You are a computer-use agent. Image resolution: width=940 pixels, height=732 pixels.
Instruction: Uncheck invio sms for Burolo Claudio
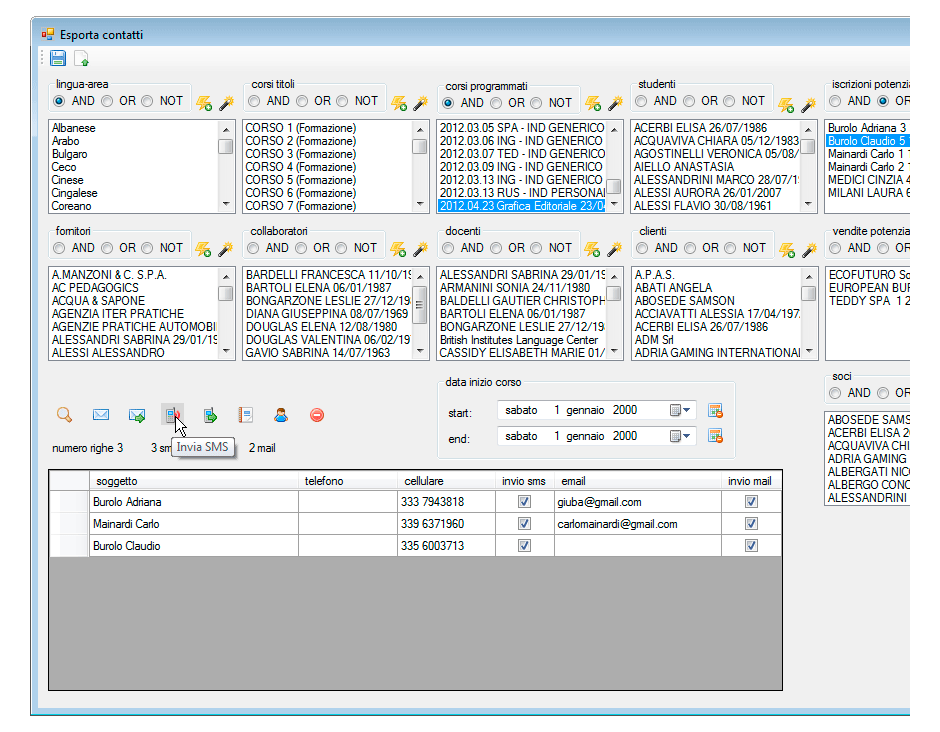click(x=525, y=546)
